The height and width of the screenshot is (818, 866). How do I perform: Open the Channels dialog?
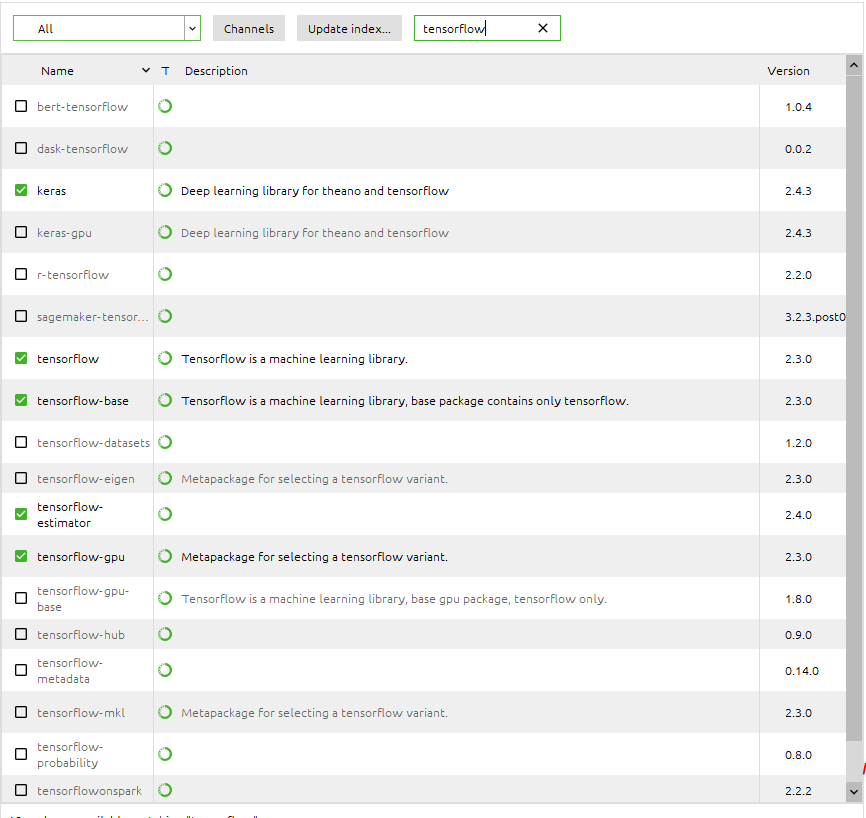[249, 28]
